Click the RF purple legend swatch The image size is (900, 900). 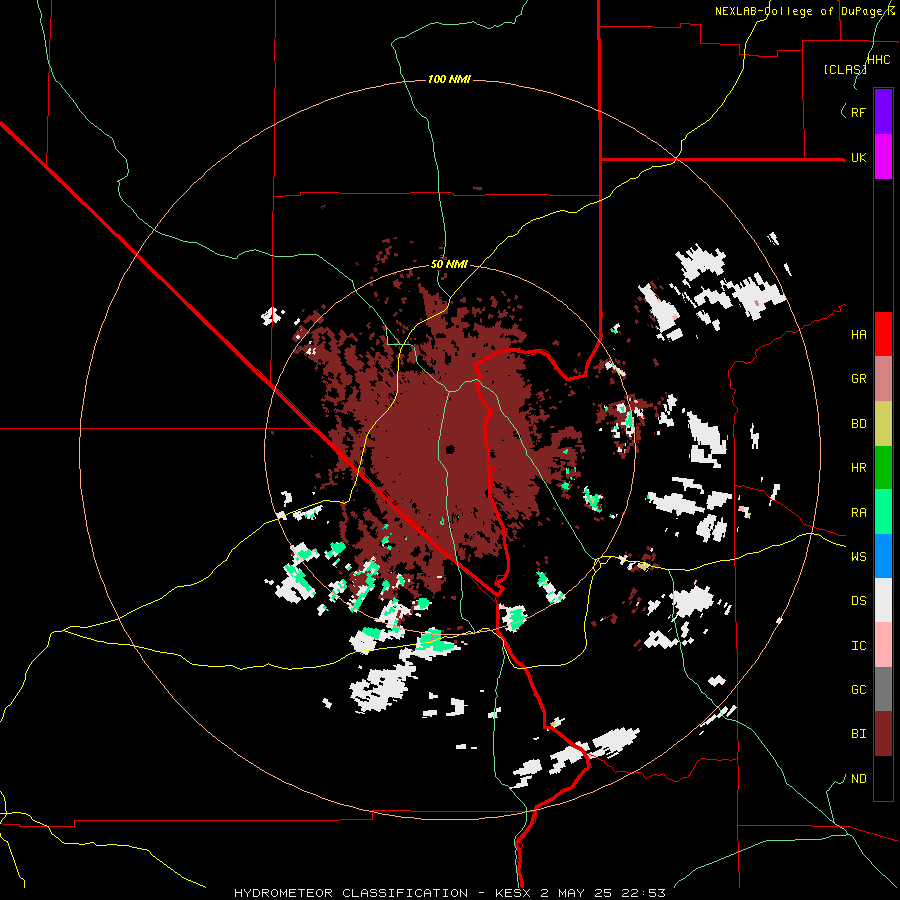pyautogui.click(x=883, y=112)
